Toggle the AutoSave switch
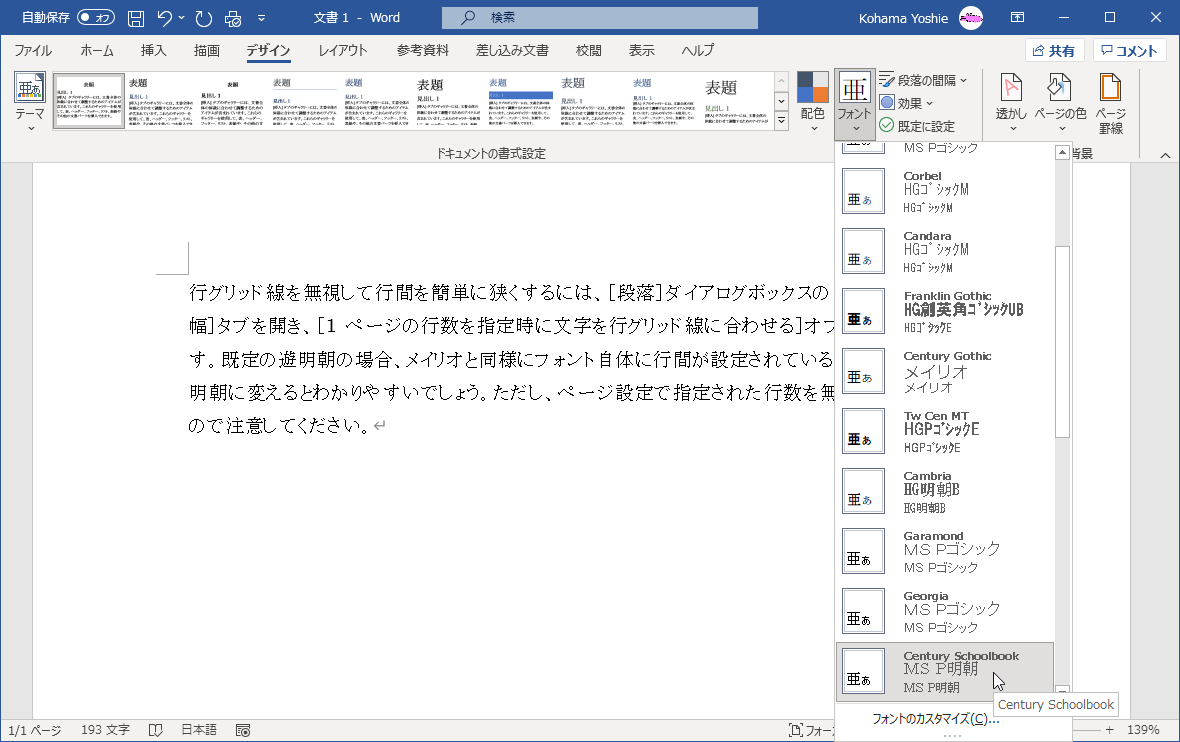The width and height of the screenshot is (1180, 742). click(96, 17)
